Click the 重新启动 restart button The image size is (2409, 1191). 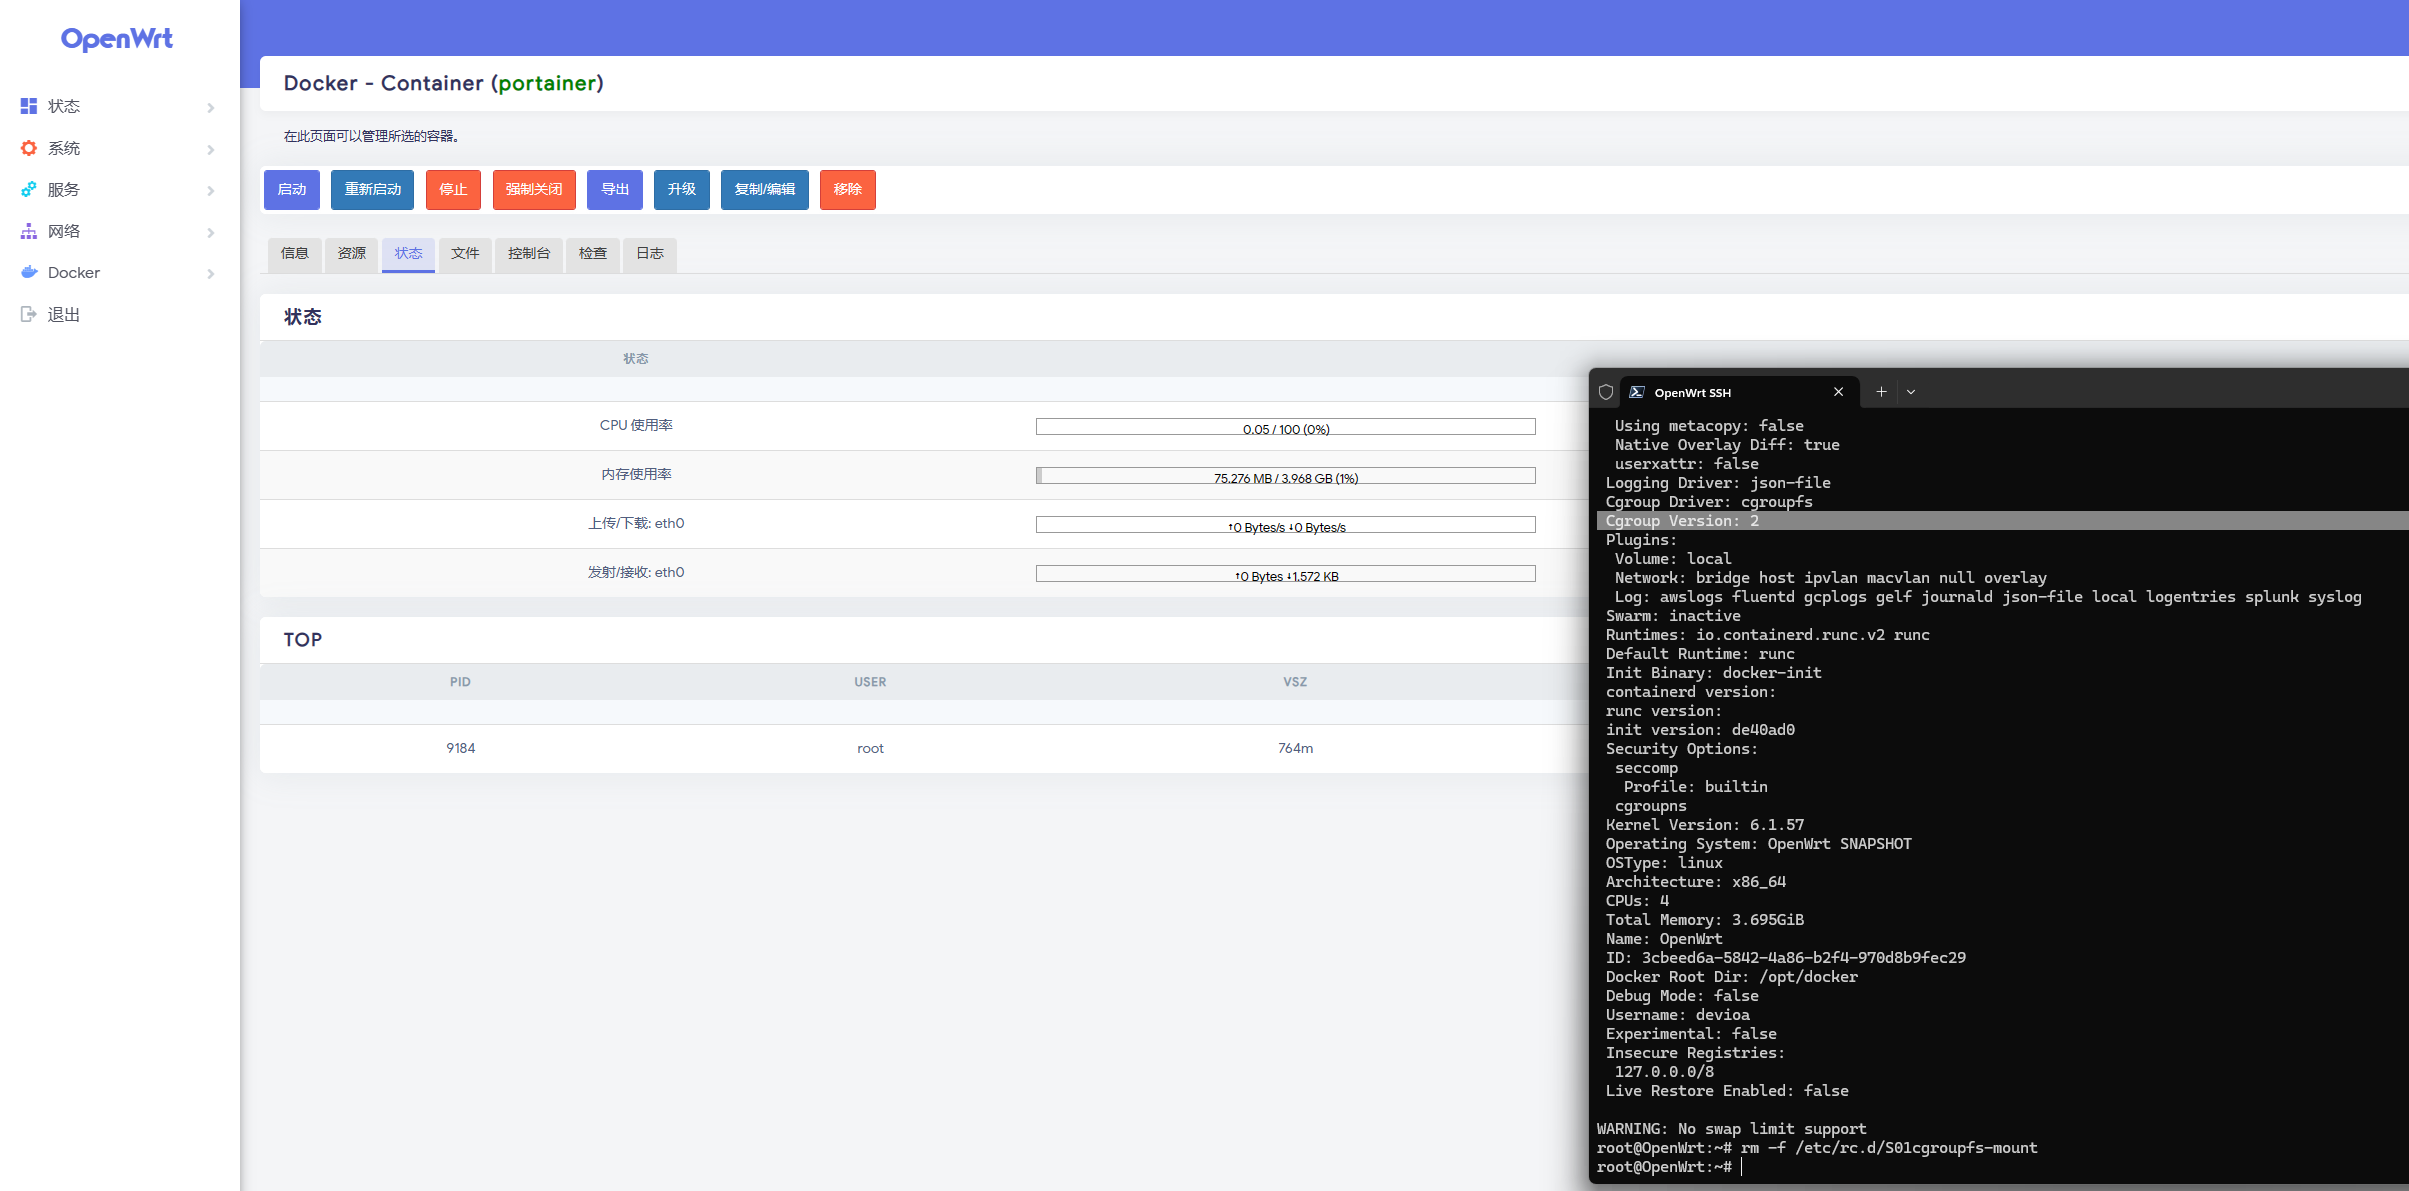pyautogui.click(x=371, y=189)
